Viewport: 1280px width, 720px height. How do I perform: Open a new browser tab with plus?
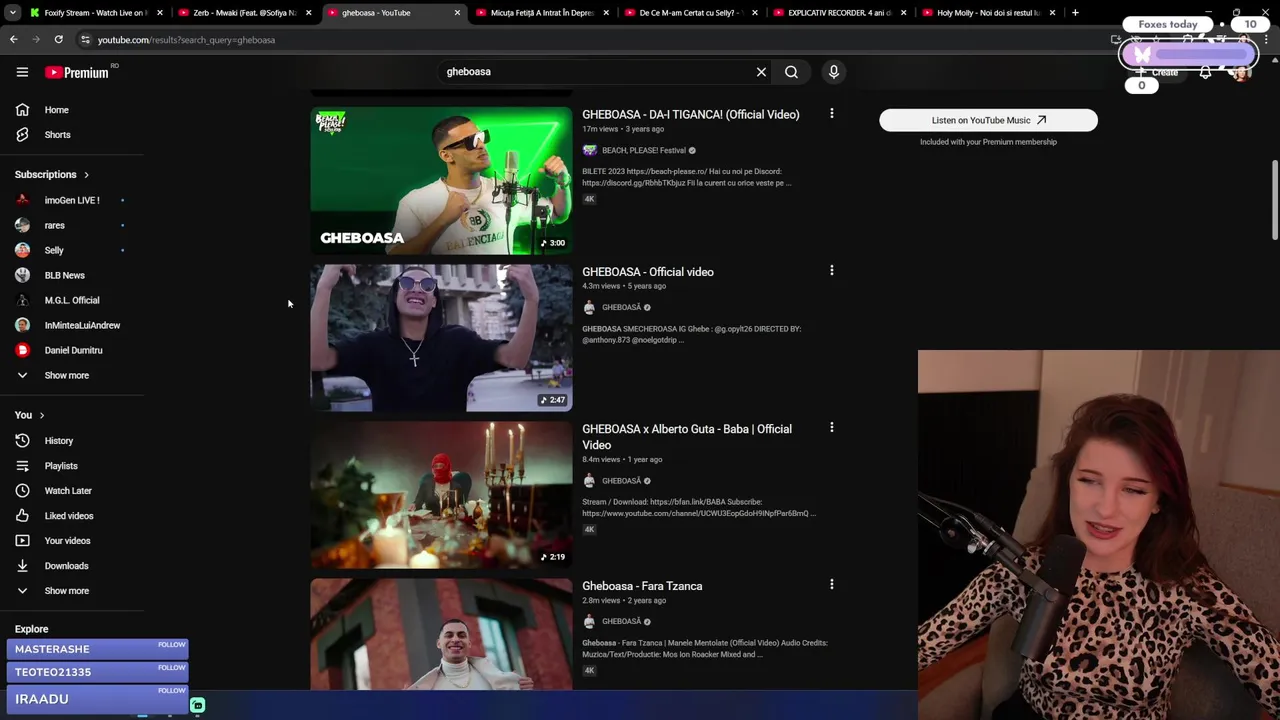[x=1075, y=13]
